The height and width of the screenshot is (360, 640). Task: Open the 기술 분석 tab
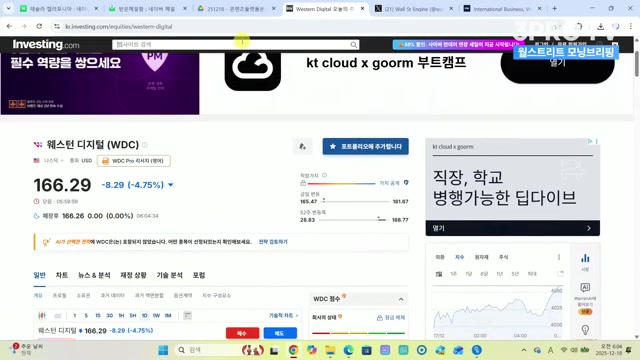click(x=169, y=275)
